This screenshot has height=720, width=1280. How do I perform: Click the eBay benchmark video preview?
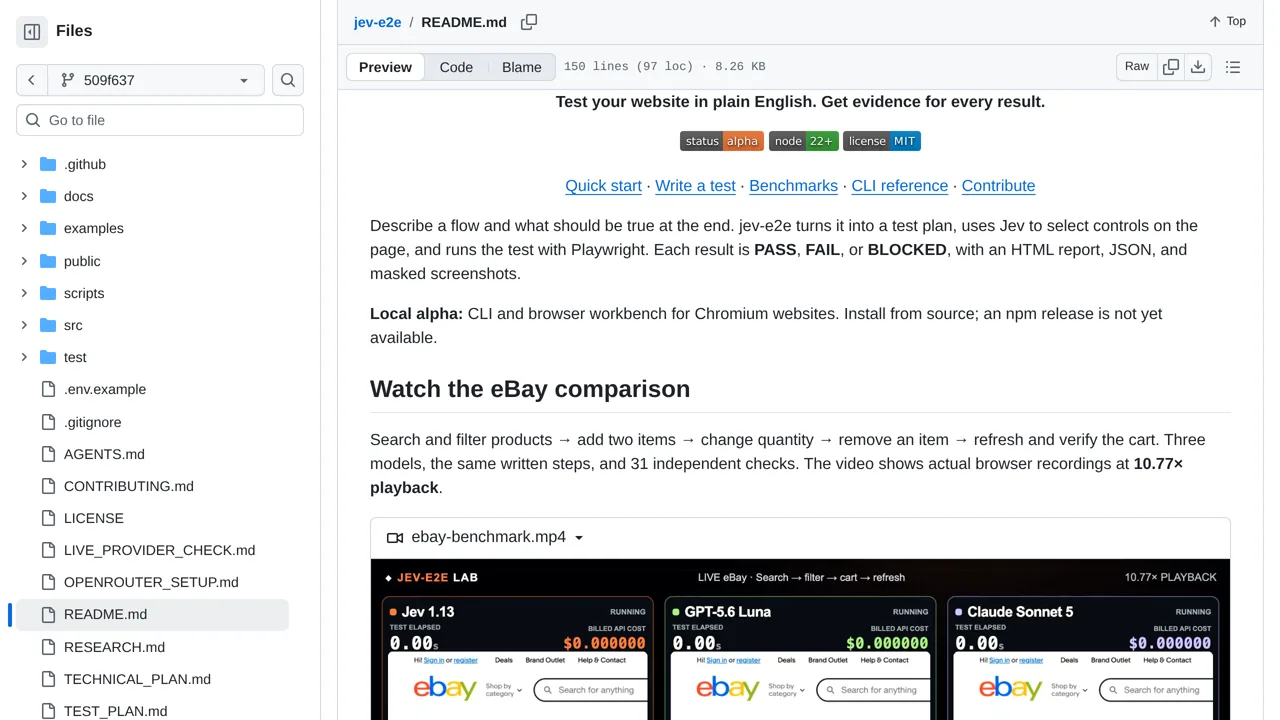(800, 639)
